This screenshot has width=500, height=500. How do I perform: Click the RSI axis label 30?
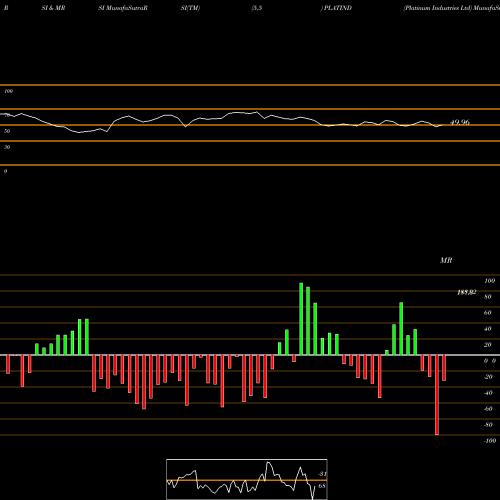point(7,147)
